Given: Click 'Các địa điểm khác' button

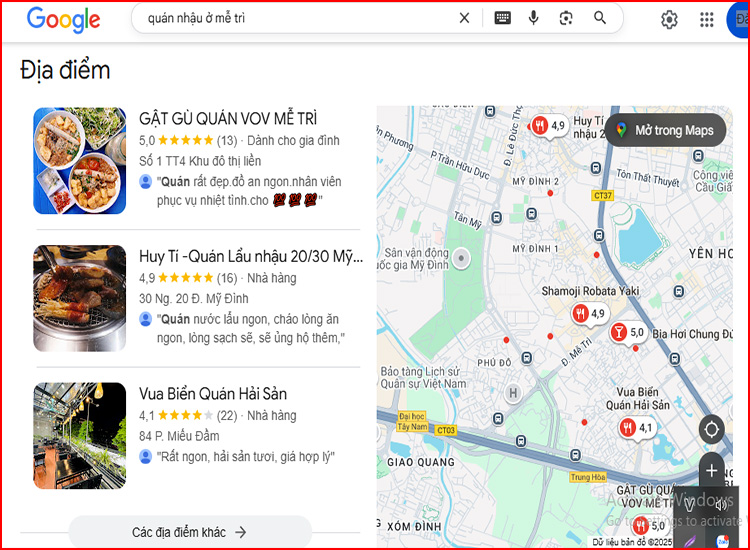Looking at the screenshot, I should pos(190,532).
